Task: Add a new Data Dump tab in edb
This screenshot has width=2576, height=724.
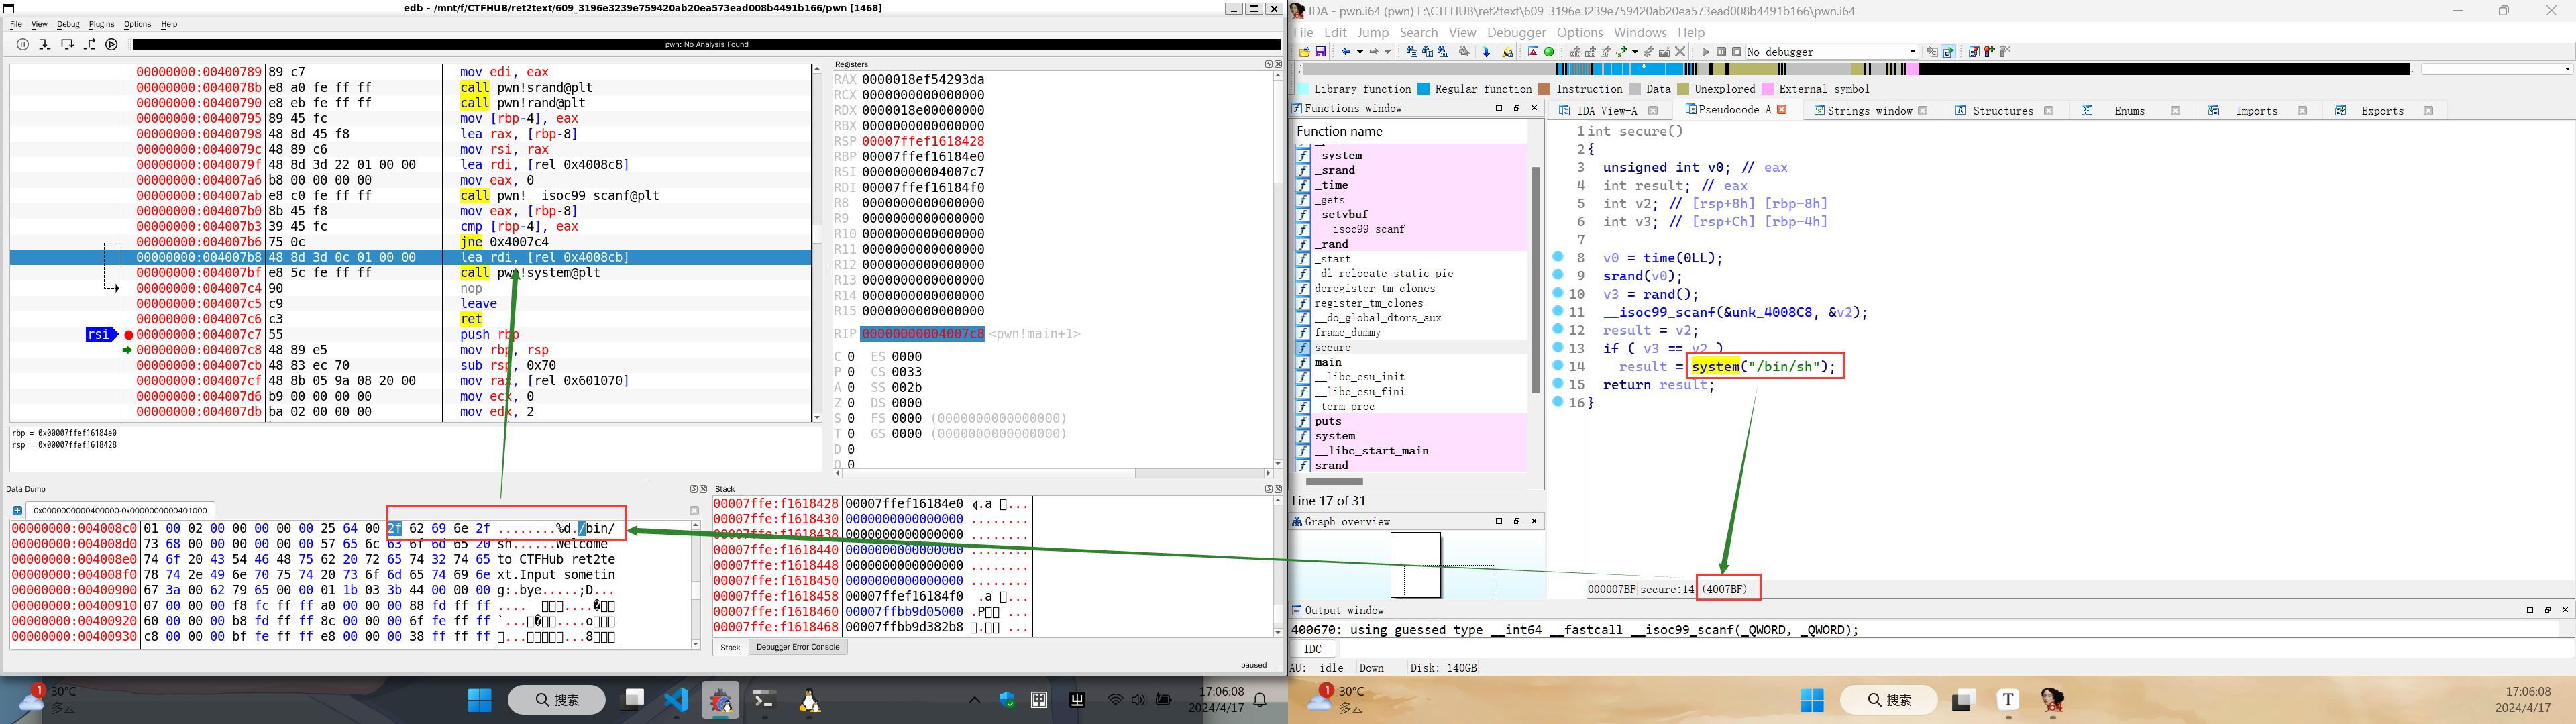Action: pos(17,511)
